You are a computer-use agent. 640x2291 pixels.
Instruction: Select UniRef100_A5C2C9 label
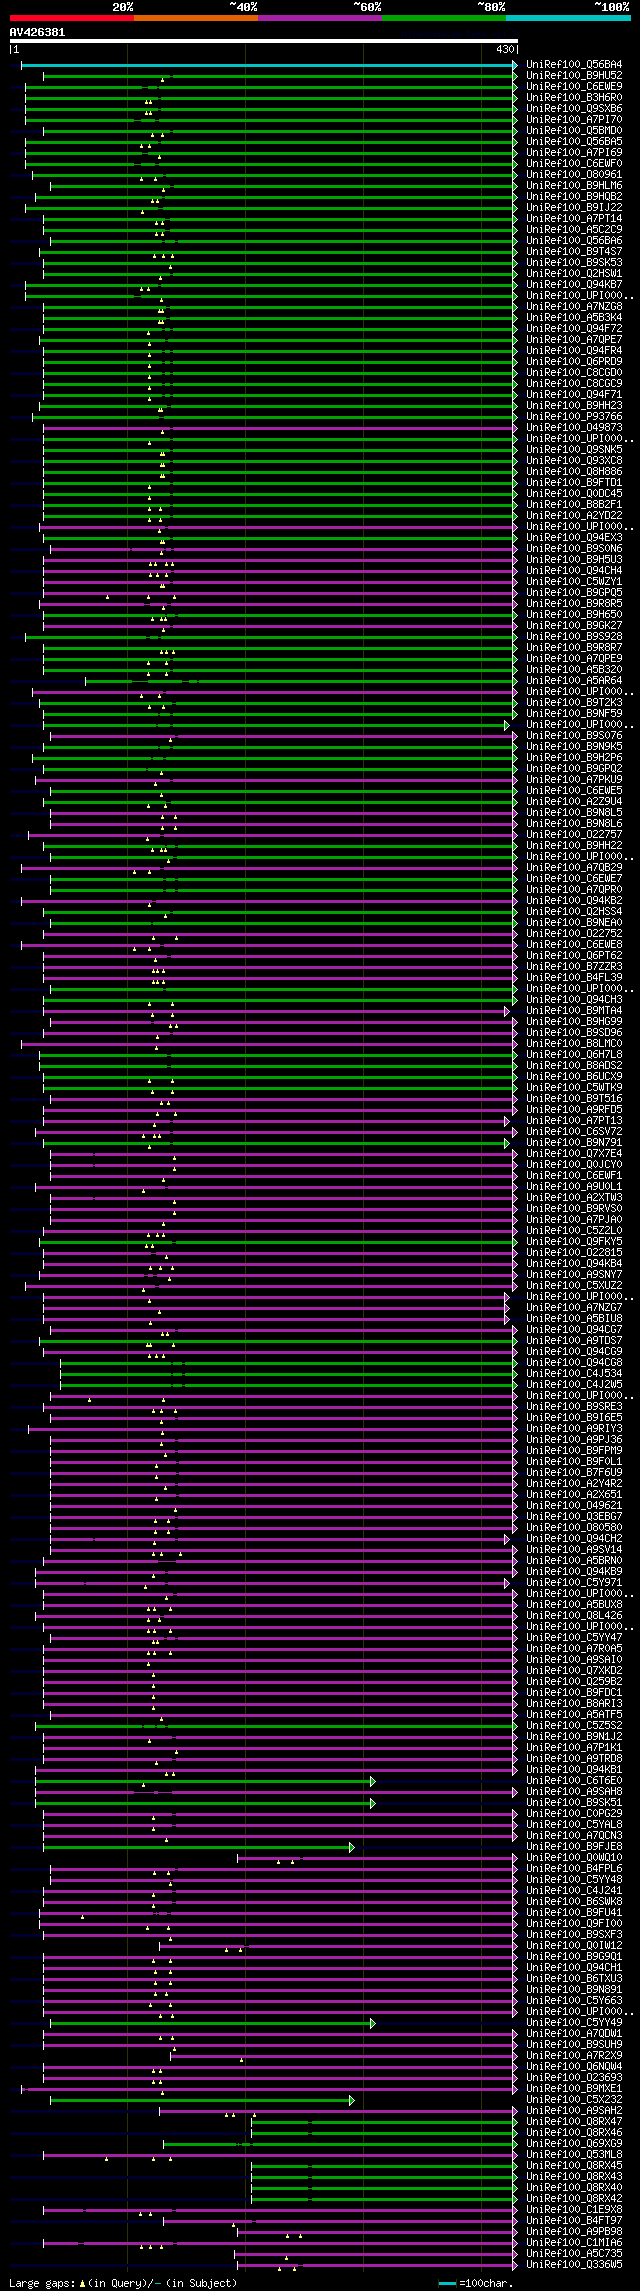pos(574,230)
